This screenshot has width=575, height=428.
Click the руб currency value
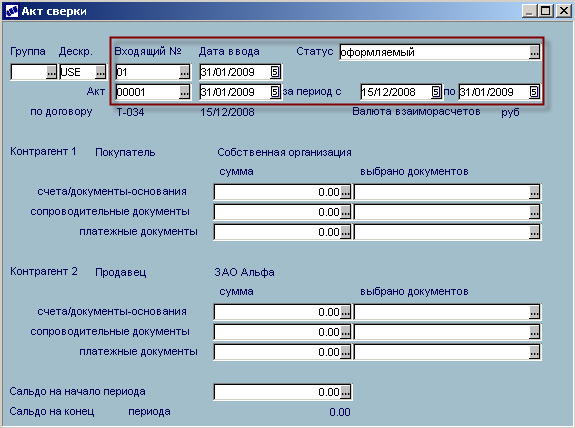[x=510, y=112]
